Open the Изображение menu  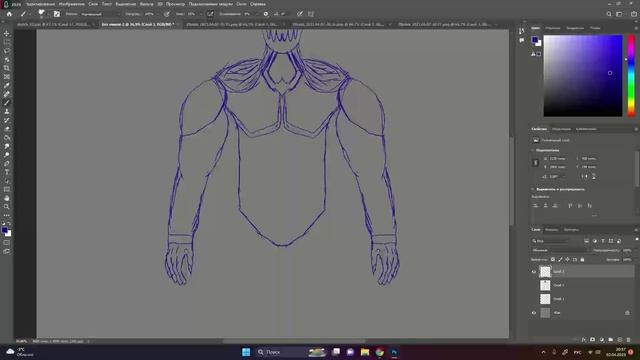click(x=71, y=4)
